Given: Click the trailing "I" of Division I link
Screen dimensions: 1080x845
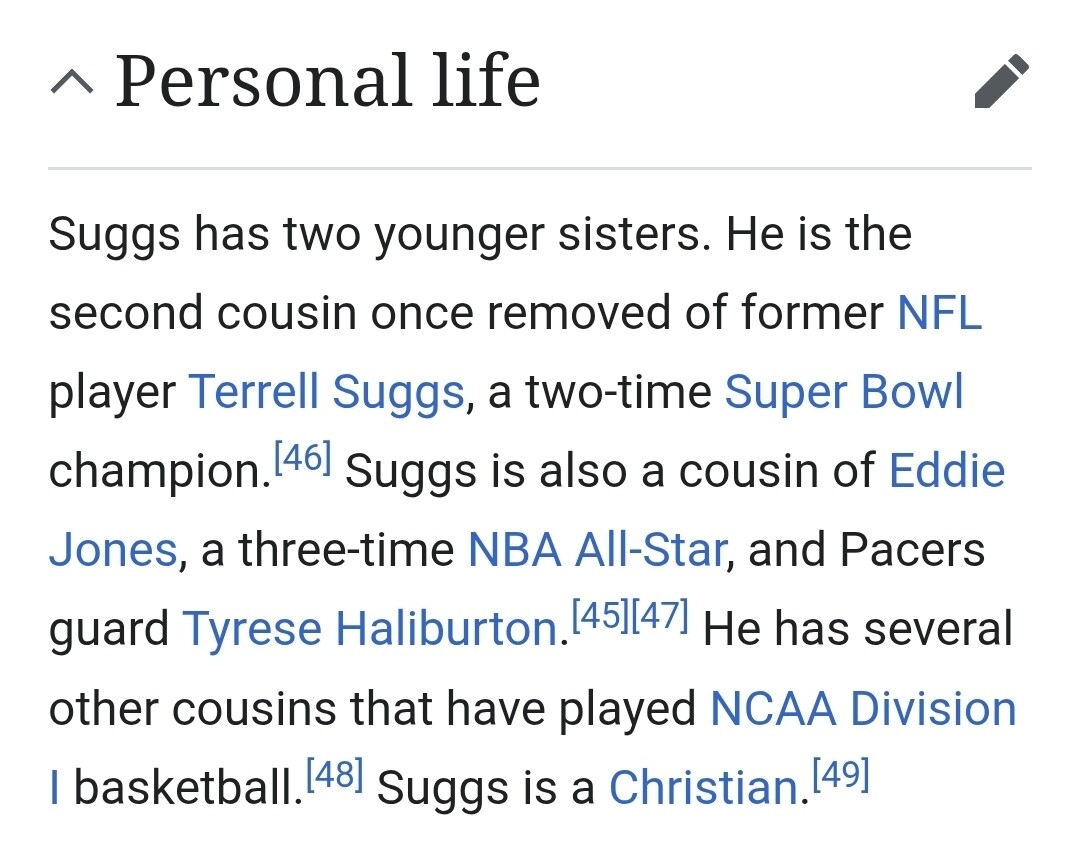Looking at the screenshot, I should pyautogui.click(x=54, y=788).
